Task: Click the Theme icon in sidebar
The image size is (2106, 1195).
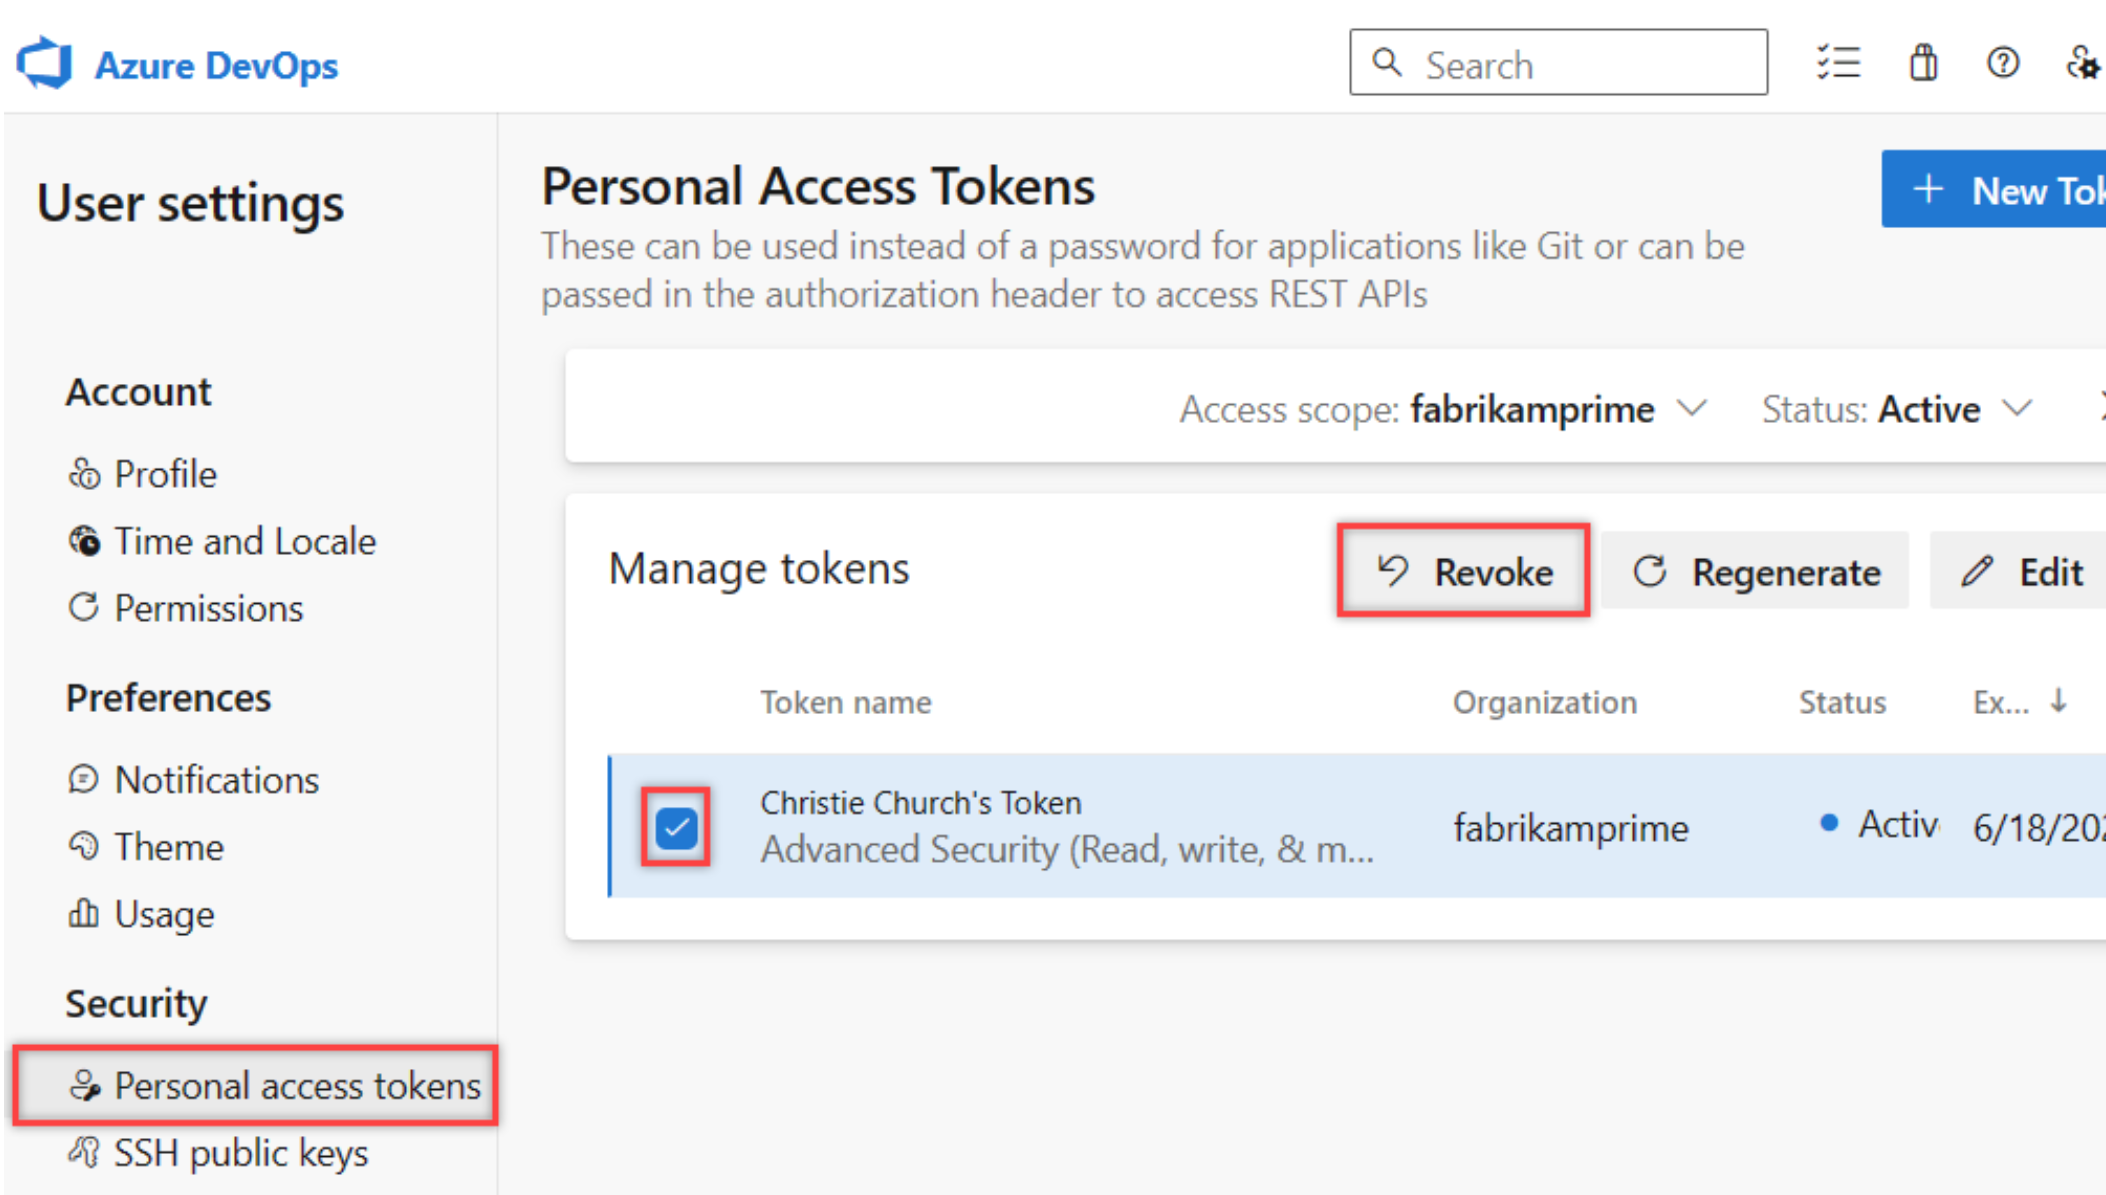Action: pyautogui.click(x=81, y=846)
